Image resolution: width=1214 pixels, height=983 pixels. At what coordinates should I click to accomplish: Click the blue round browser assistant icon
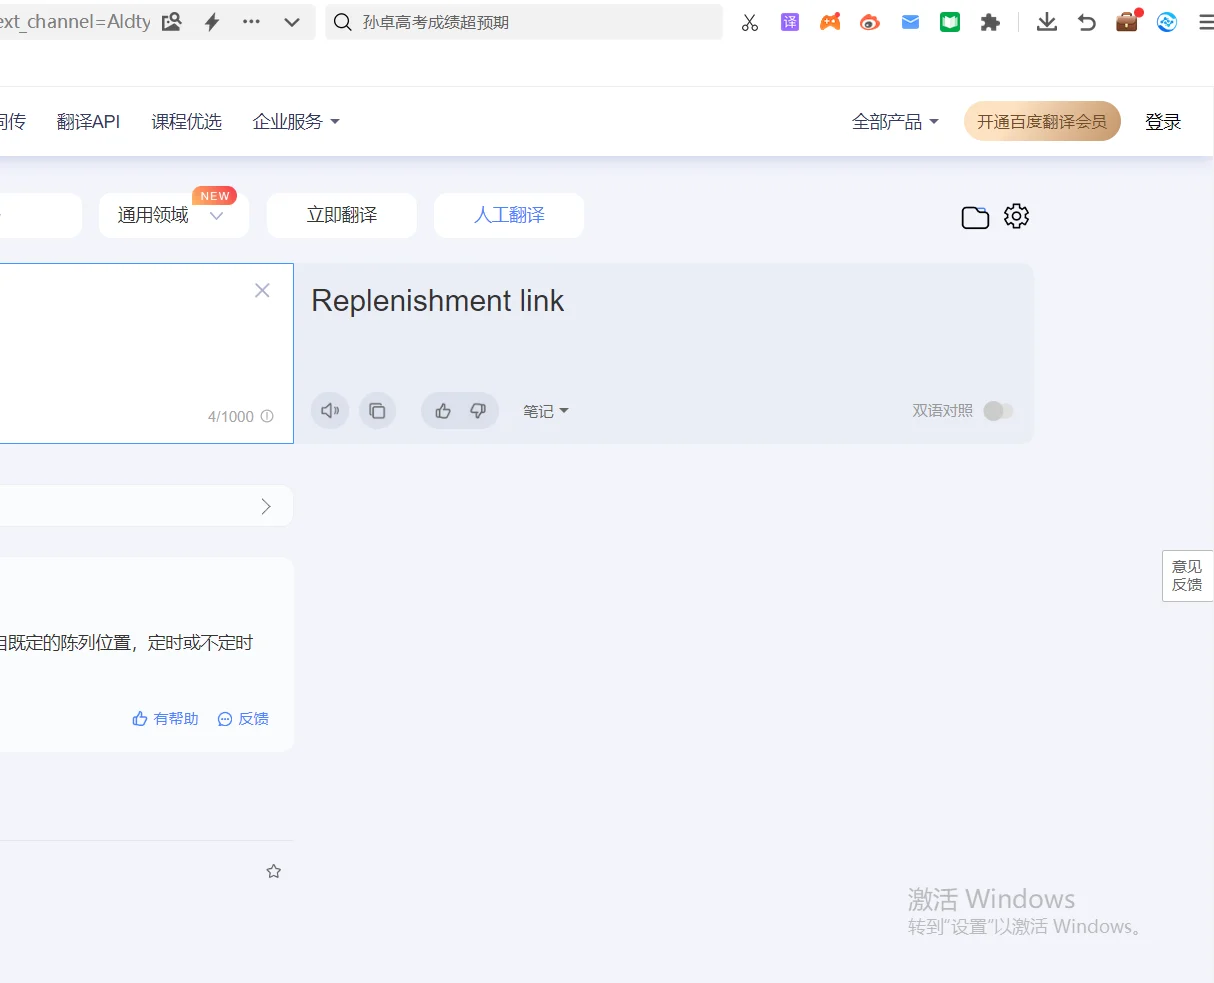pyautogui.click(x=1167, y=22)
